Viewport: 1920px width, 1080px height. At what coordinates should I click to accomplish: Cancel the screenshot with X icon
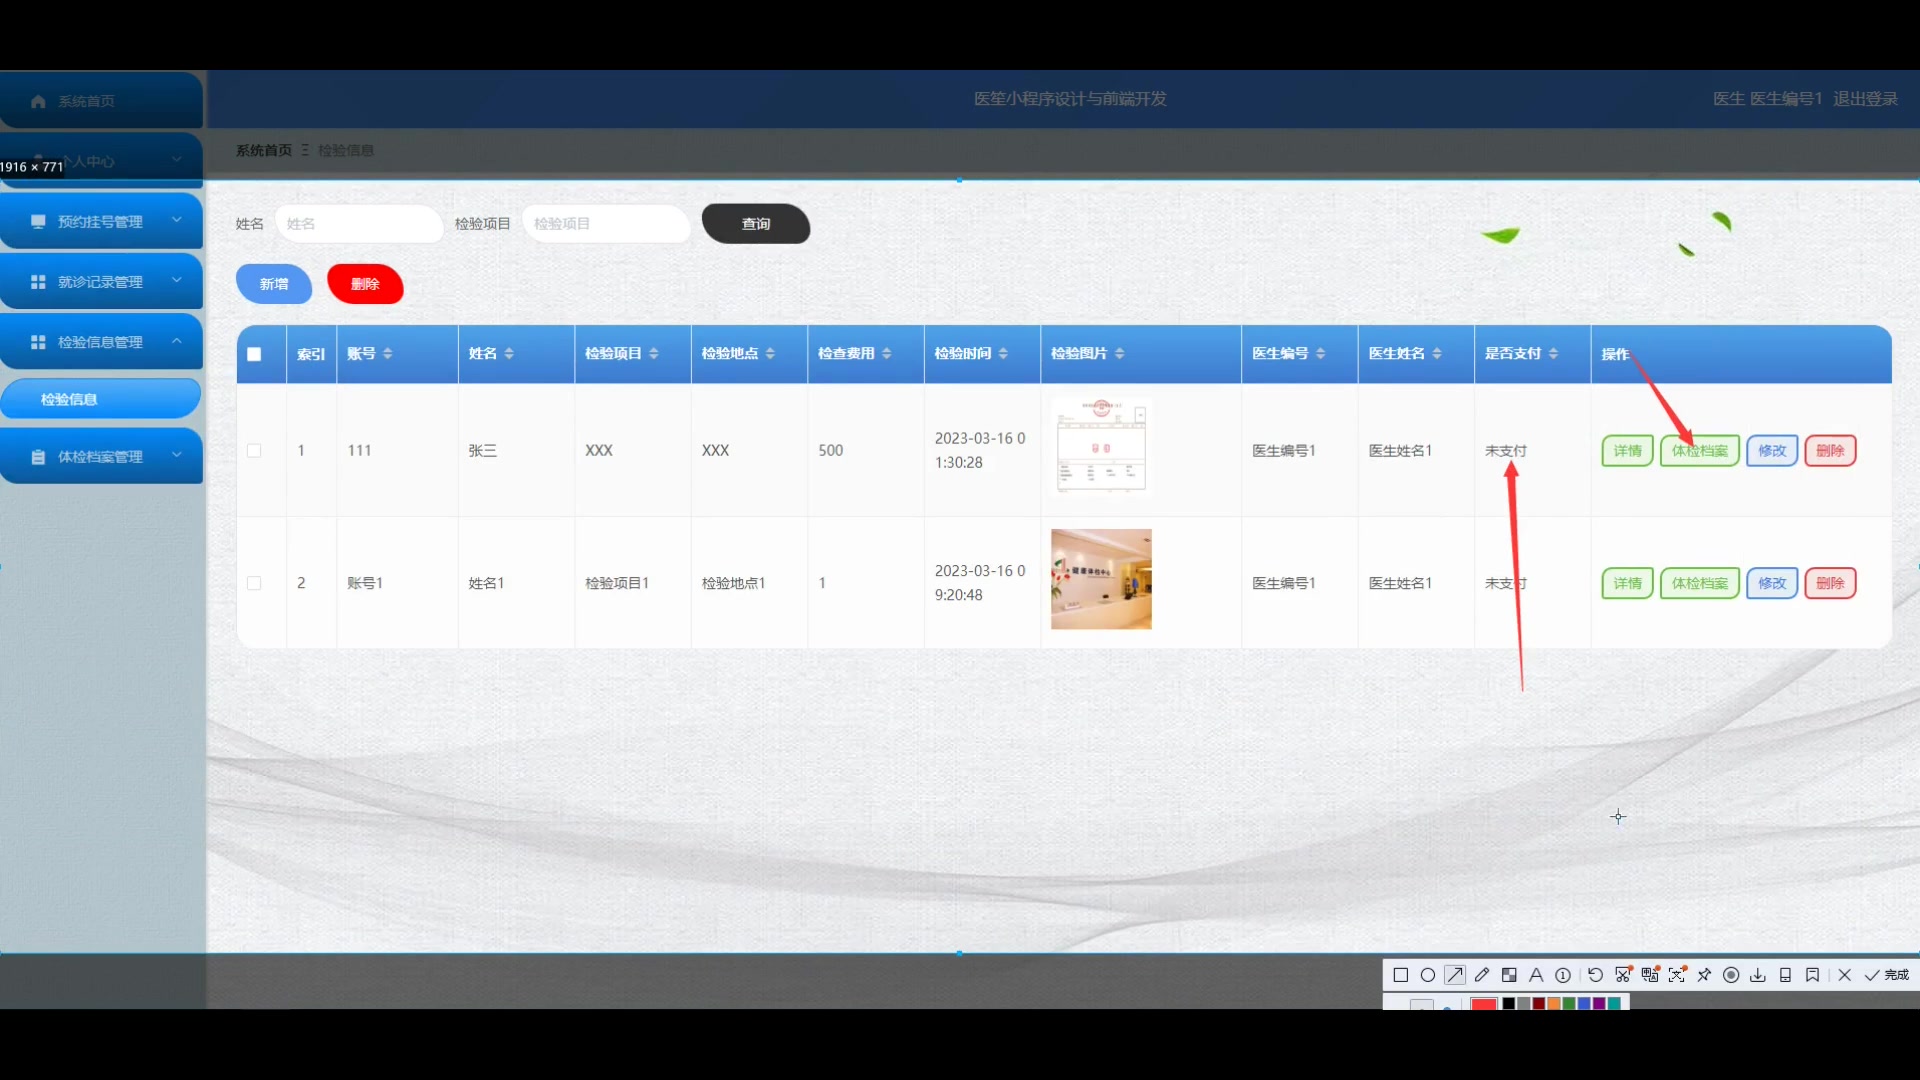[1845, 975]
